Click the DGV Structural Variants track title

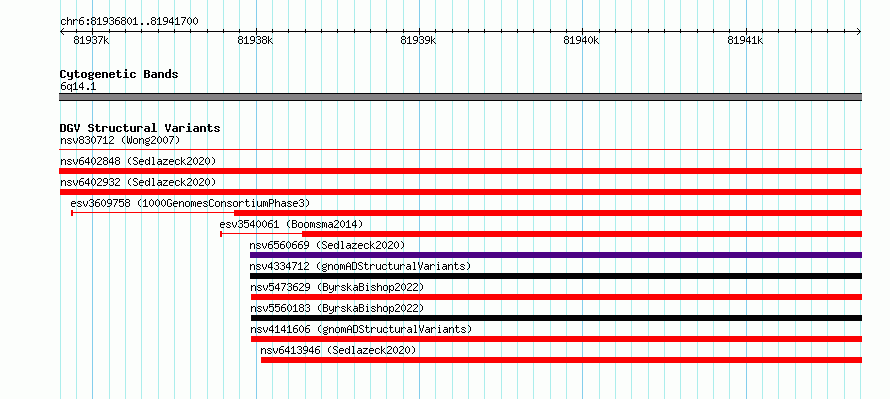click(140, 128)
